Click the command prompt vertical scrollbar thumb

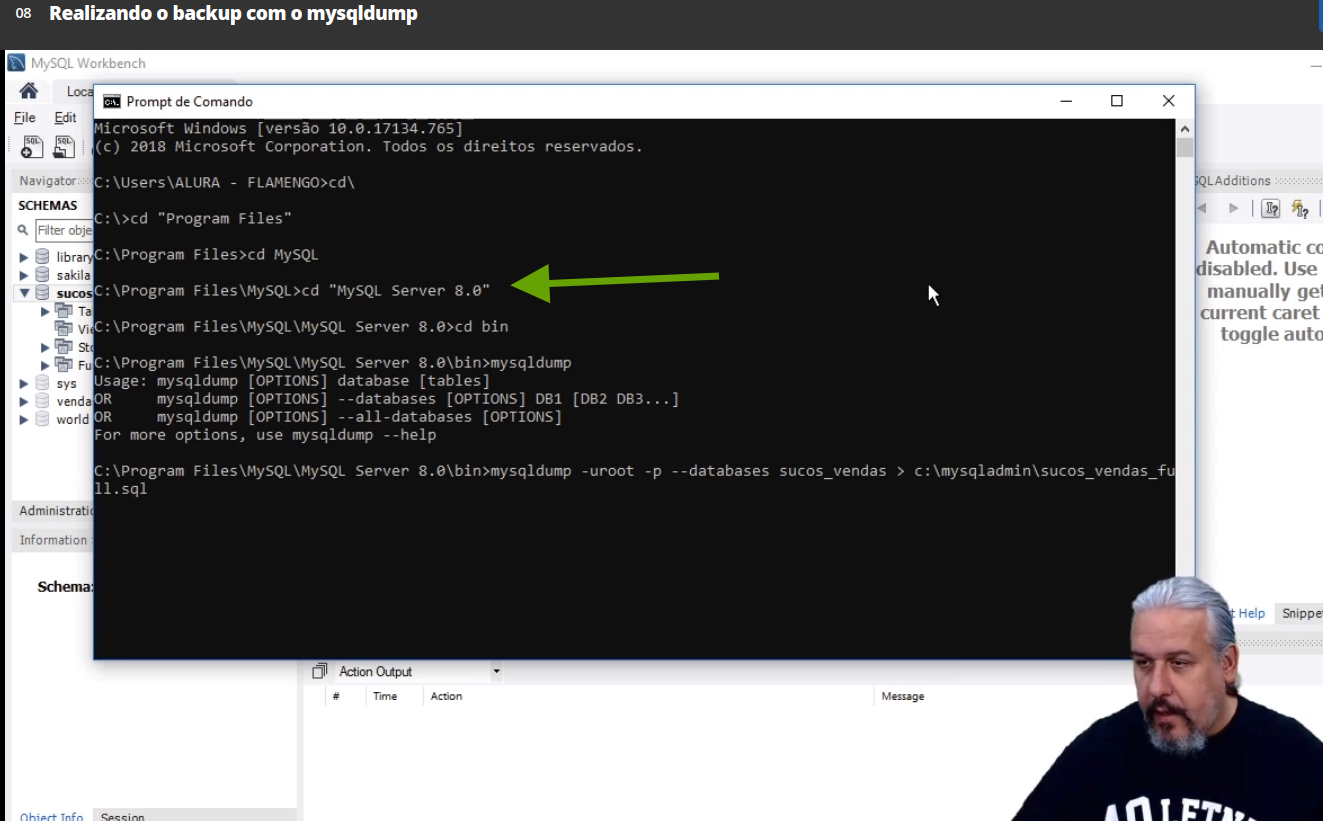(1185, 148)
